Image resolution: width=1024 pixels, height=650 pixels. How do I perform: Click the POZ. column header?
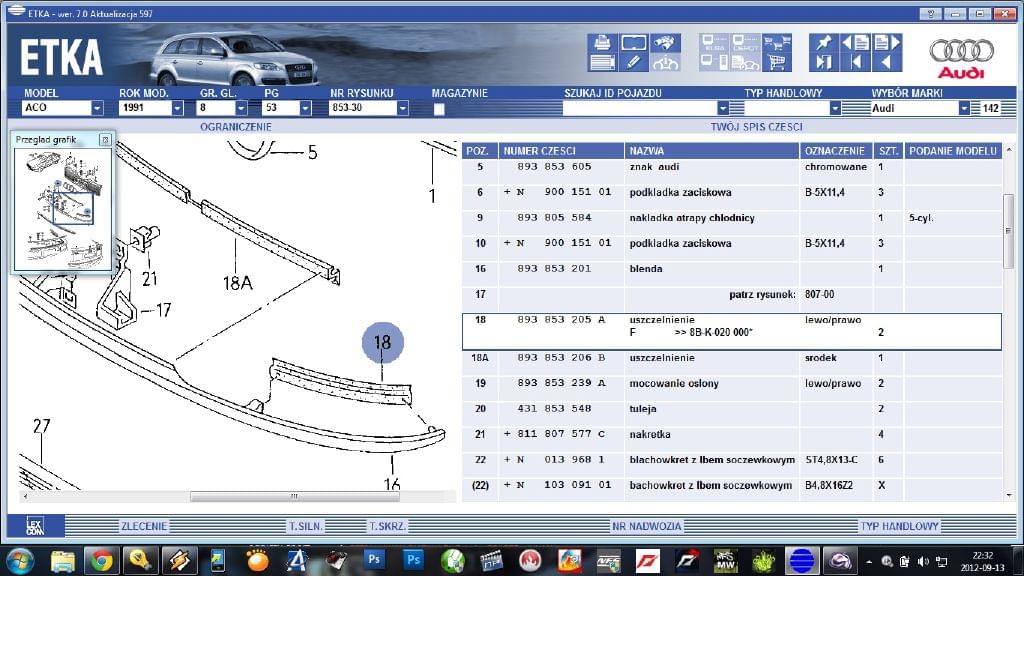click(x=479, y=151)
